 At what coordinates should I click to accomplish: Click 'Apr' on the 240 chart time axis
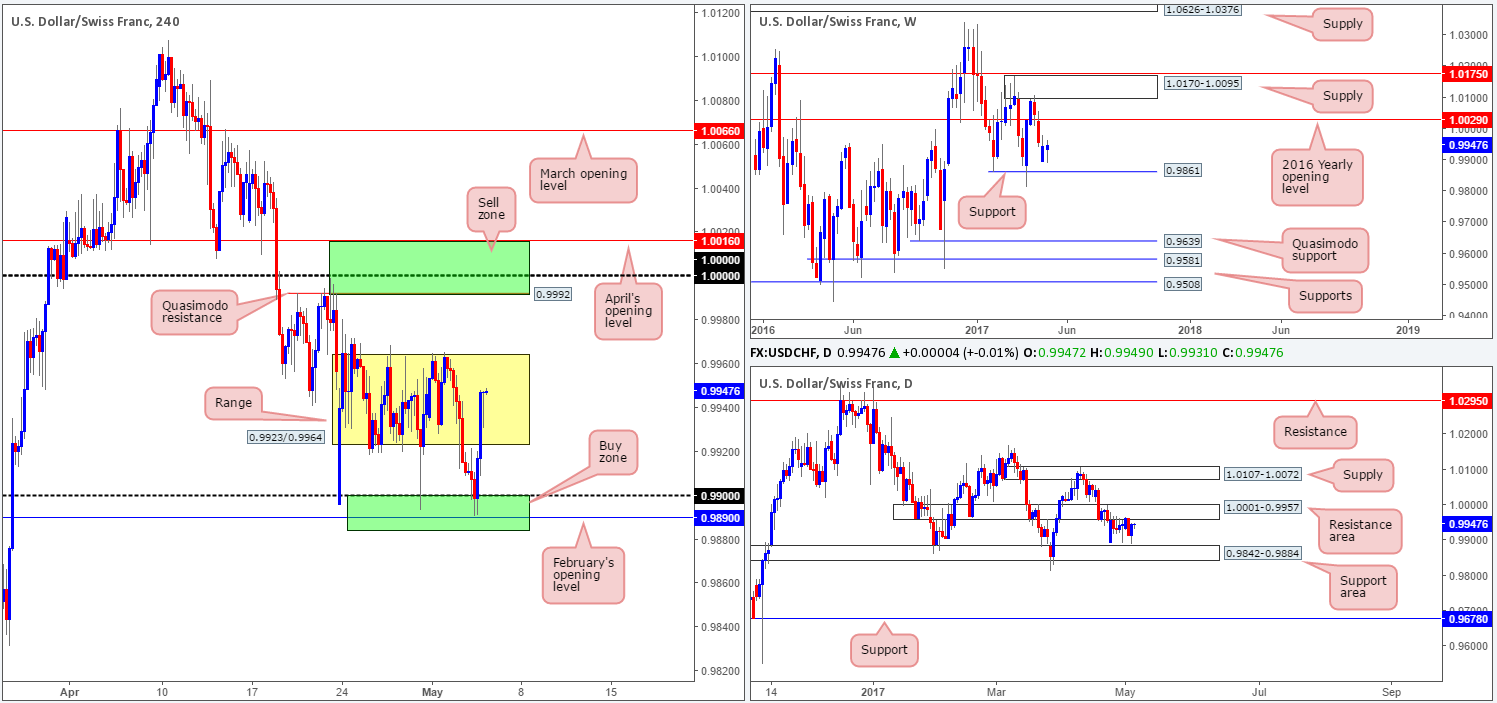coord(68,691)
